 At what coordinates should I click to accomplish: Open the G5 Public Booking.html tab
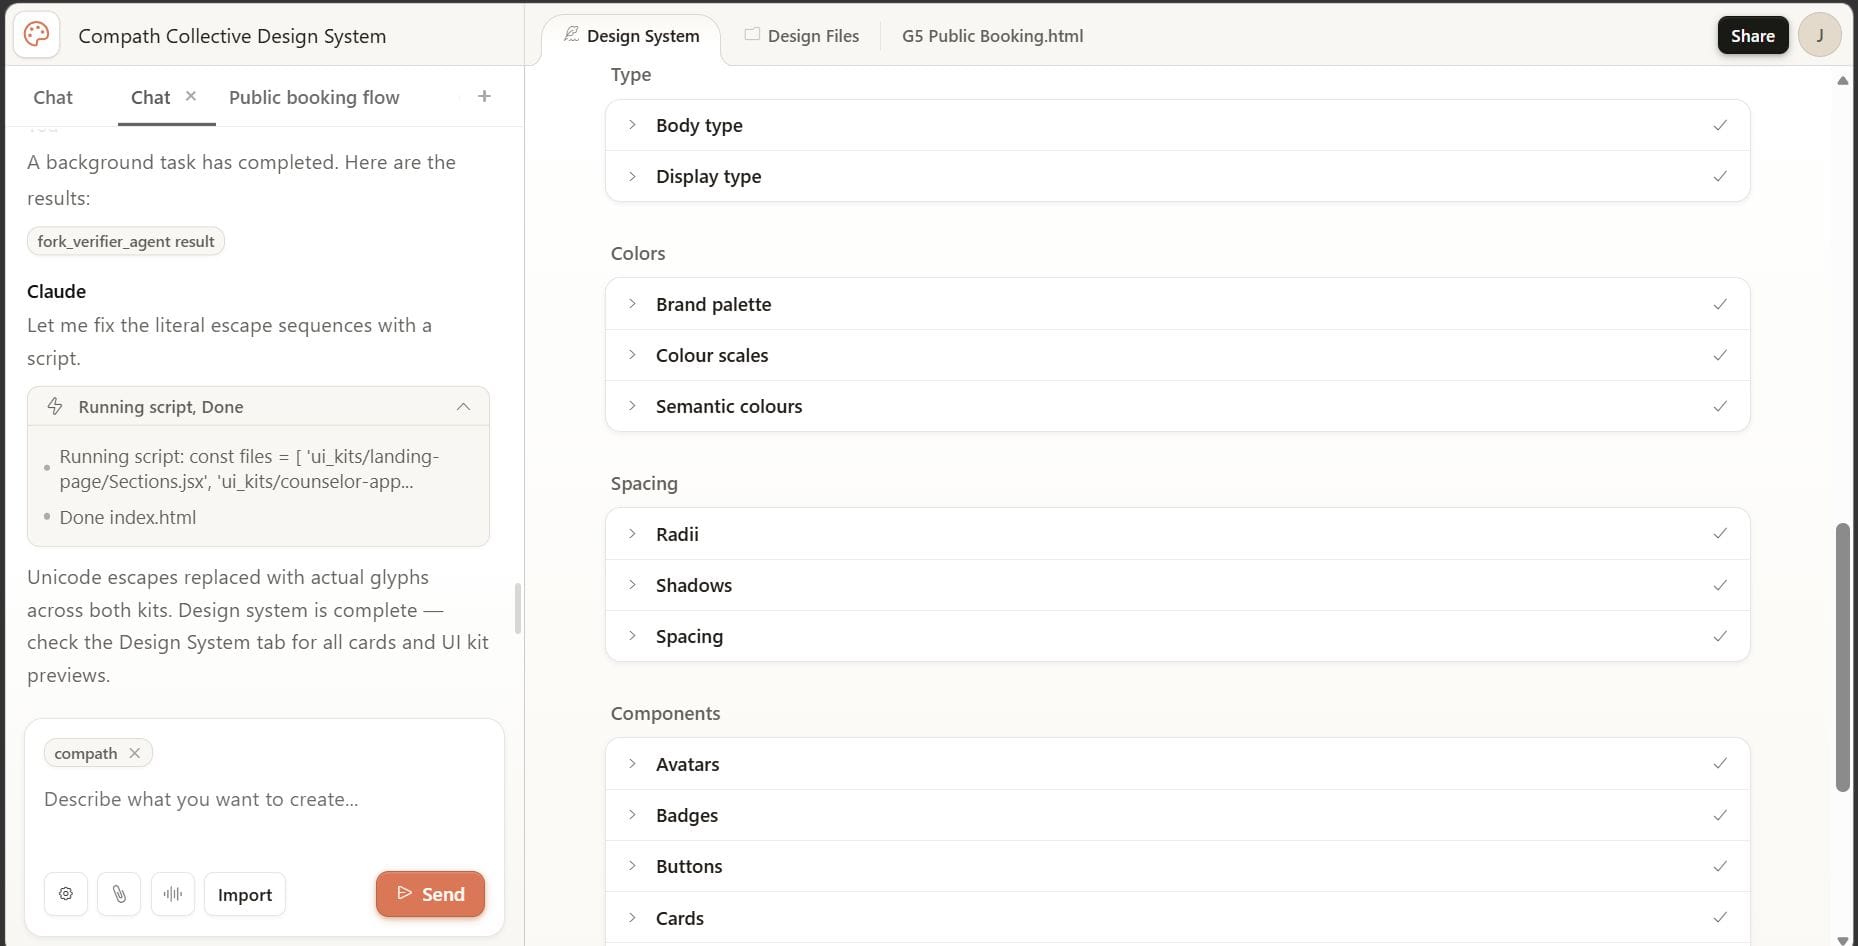[991, 36]
